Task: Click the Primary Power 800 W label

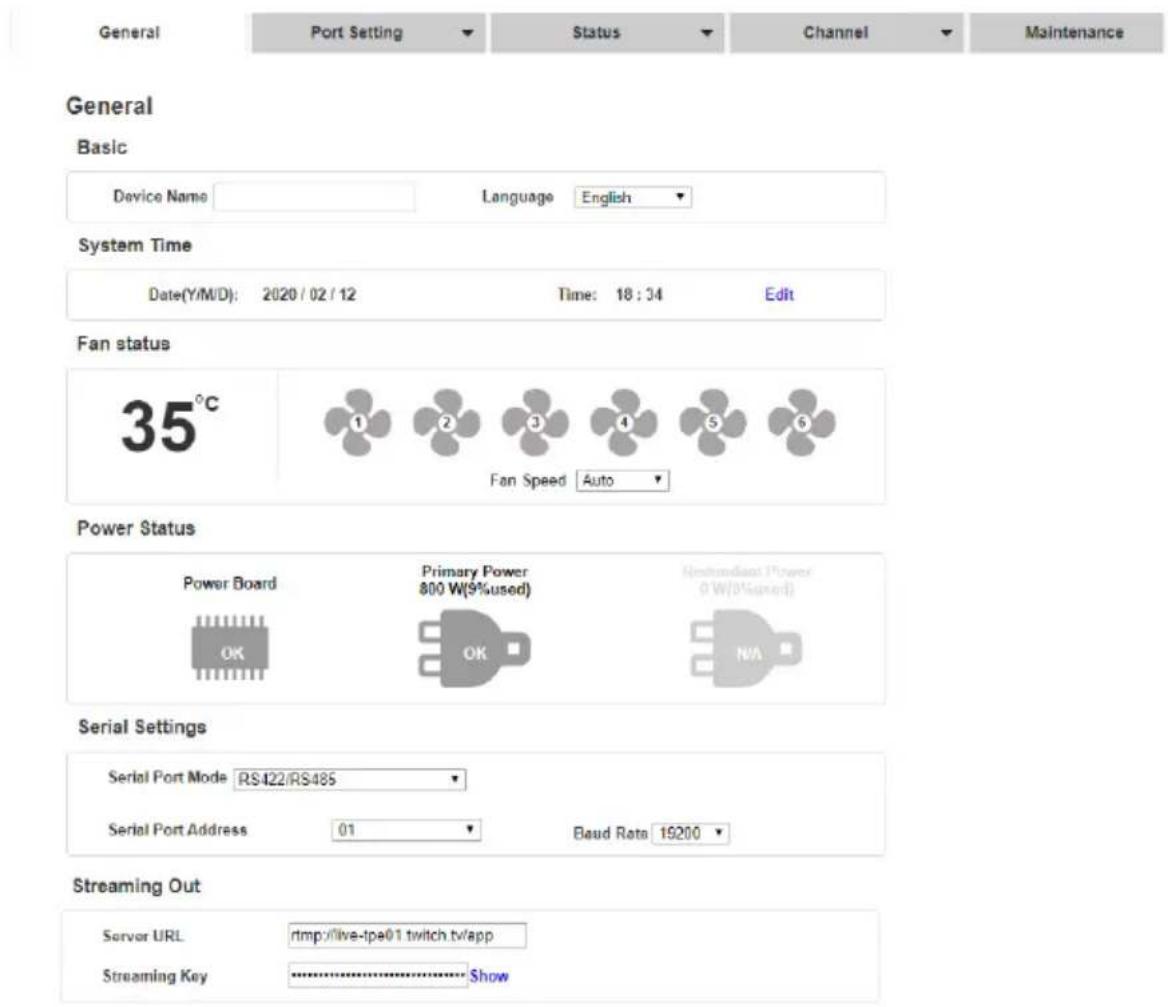Action: pyautogui.click(x=474, y=580)
